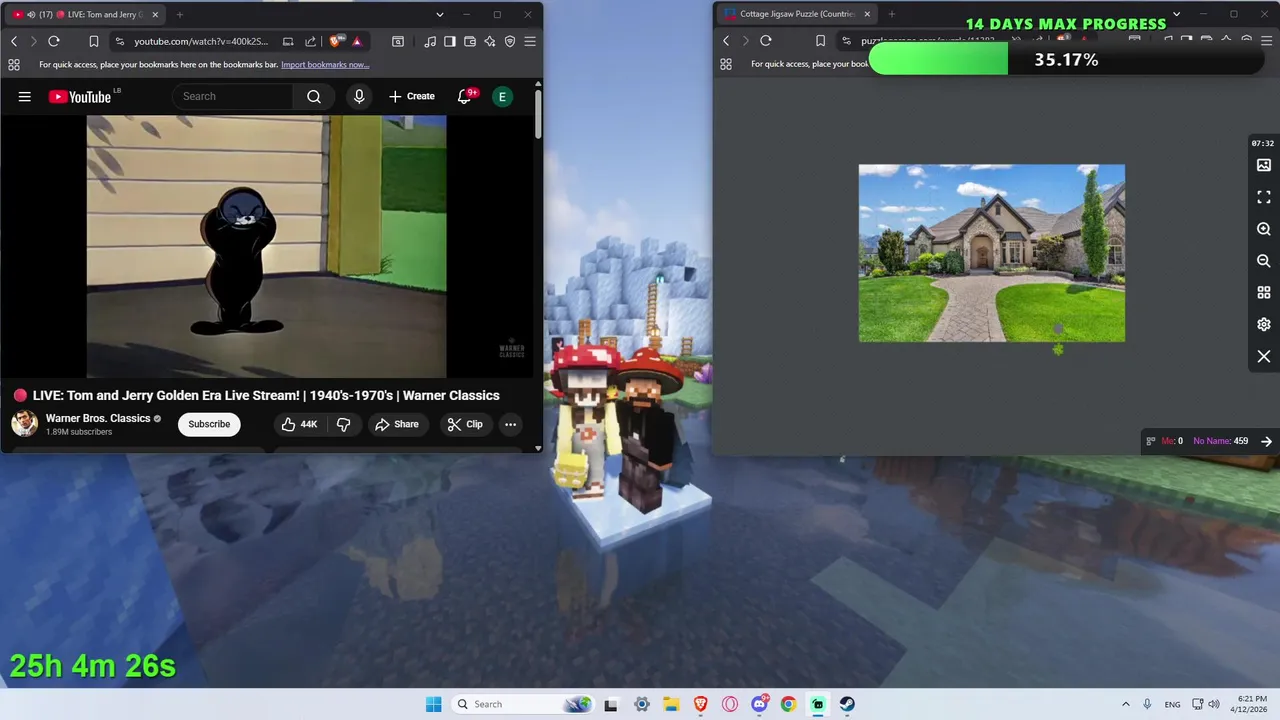Open the YouTube account avatar E
The height and width of the screenshot is (720, 1280).
click(x=502, y=96)
